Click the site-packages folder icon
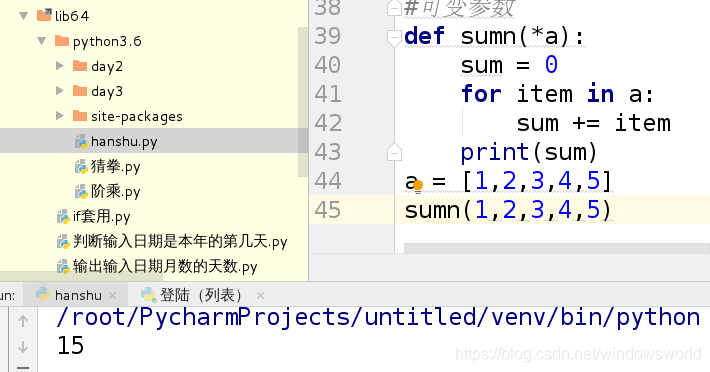 click(80, 115)
